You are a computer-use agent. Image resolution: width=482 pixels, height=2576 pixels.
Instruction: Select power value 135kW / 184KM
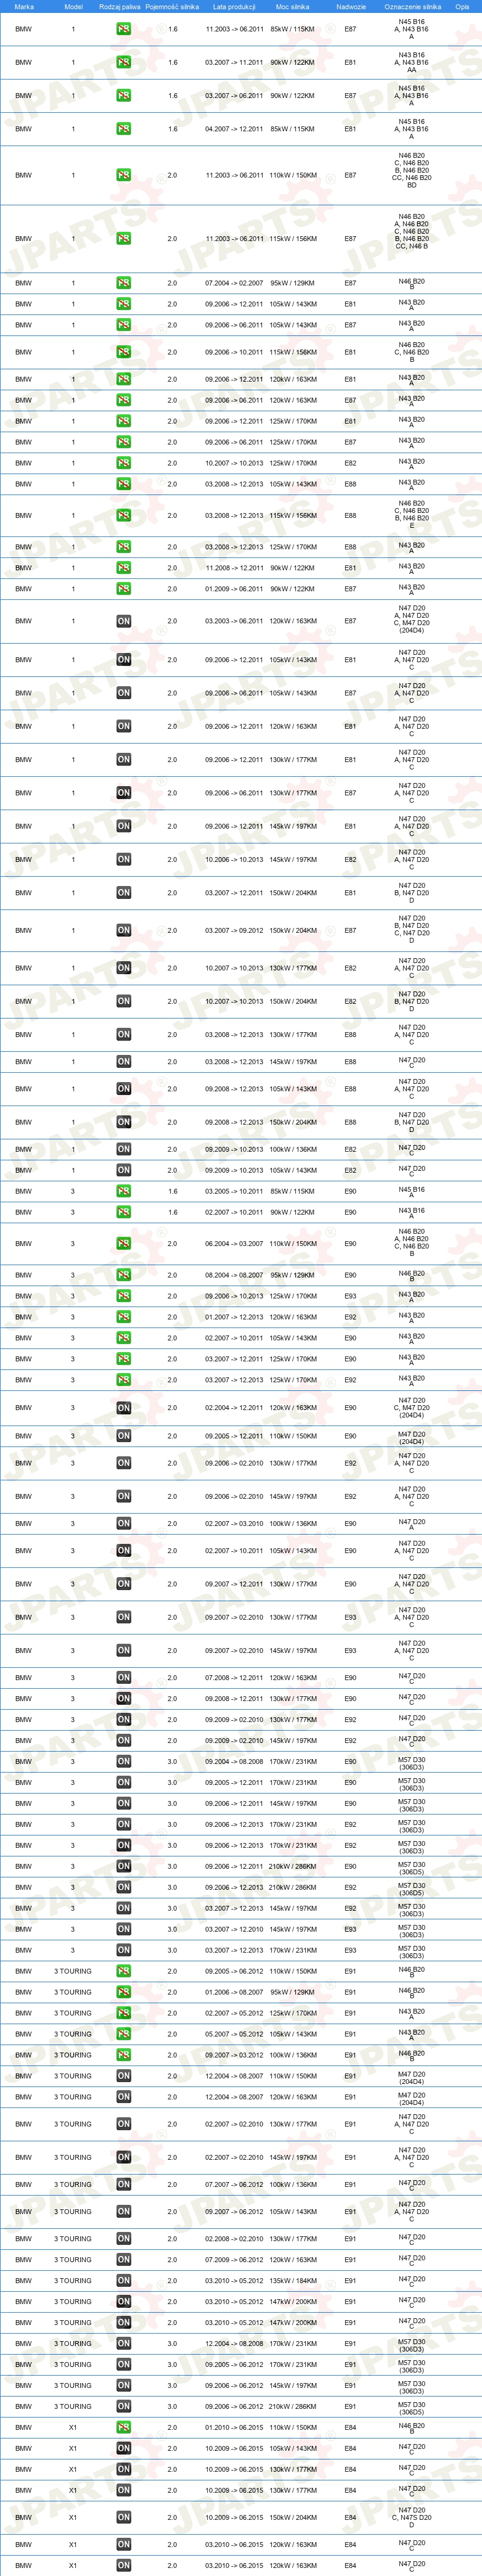[x=292, y=2281]
